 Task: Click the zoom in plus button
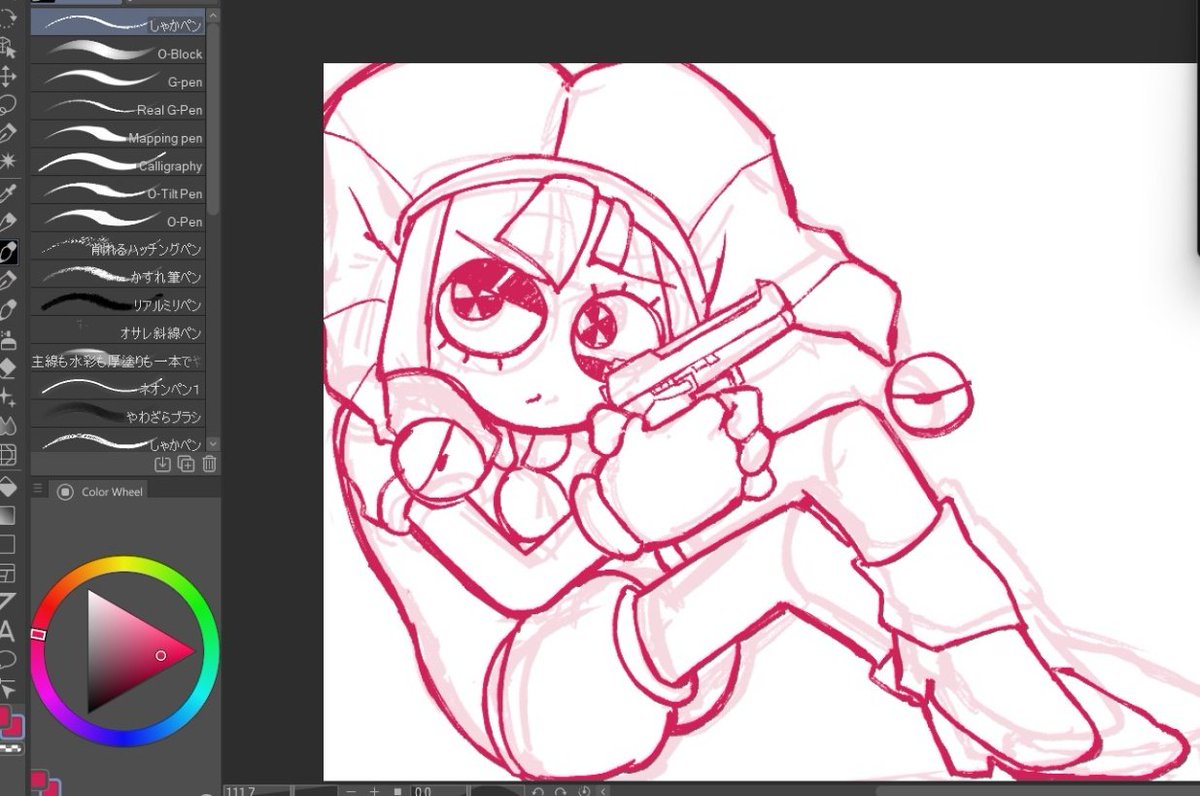pyautogui.click(x=375, y=791)
